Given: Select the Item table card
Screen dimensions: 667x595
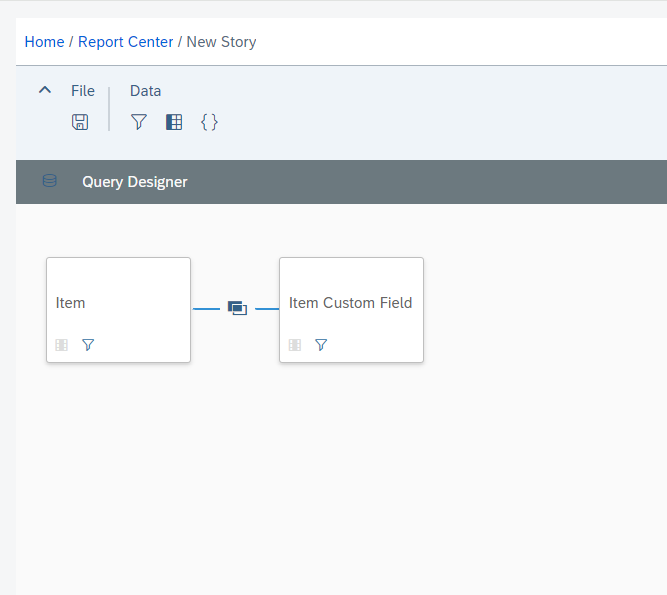Looking at the screenshot, I should pos(118,310).
